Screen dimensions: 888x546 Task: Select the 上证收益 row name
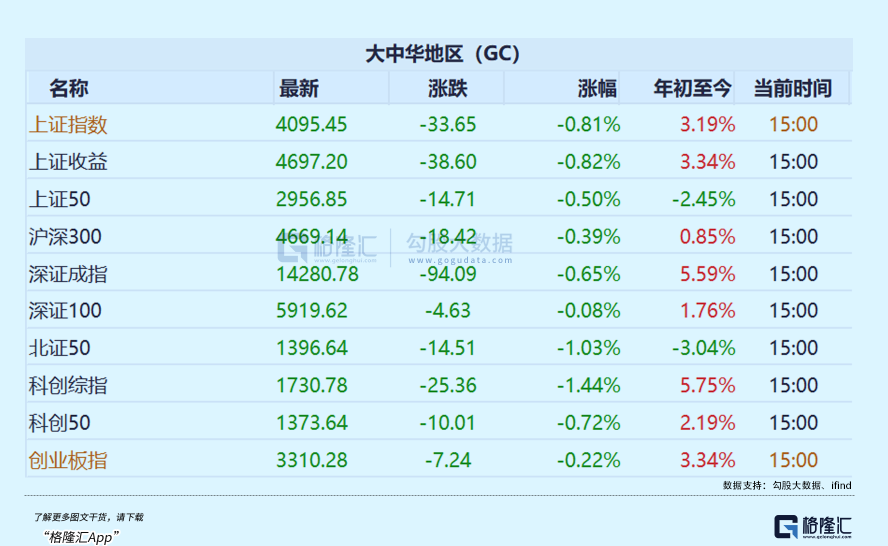tap(69, 162)
